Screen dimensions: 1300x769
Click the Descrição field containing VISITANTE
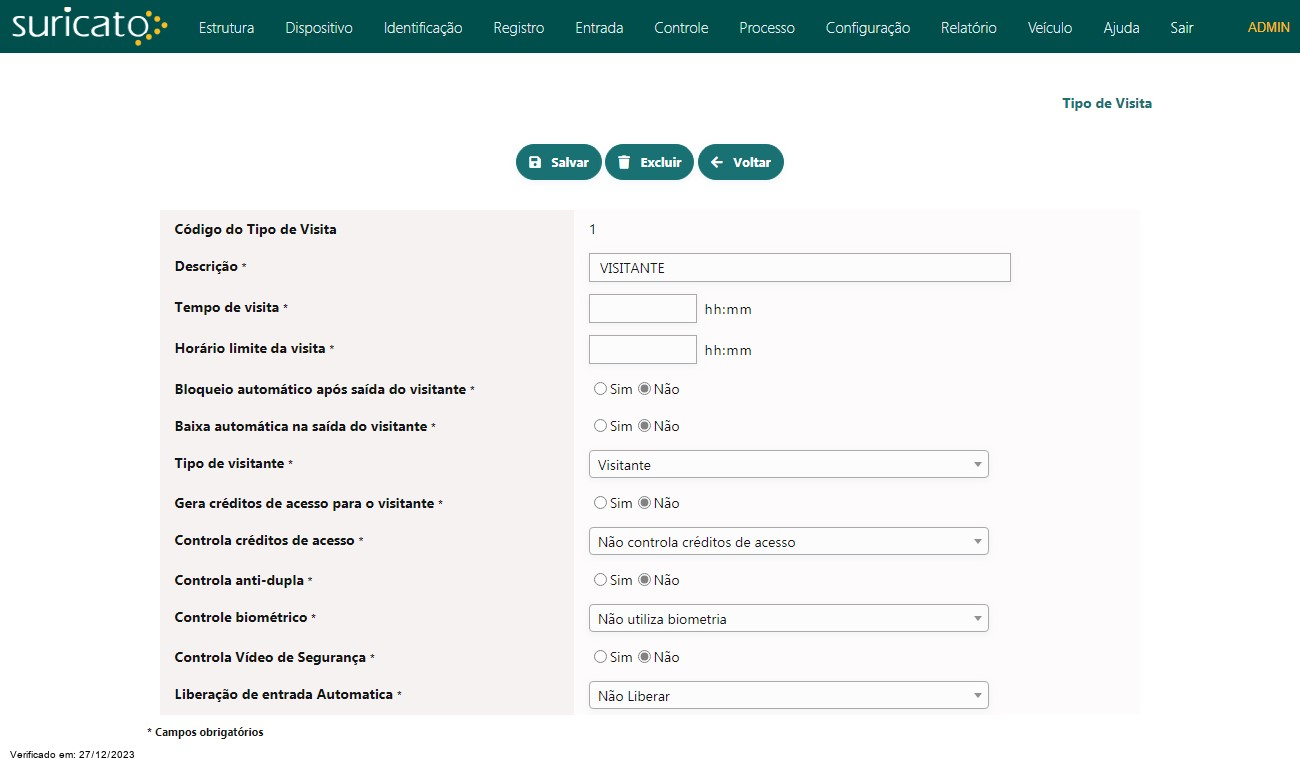[800, 268]
